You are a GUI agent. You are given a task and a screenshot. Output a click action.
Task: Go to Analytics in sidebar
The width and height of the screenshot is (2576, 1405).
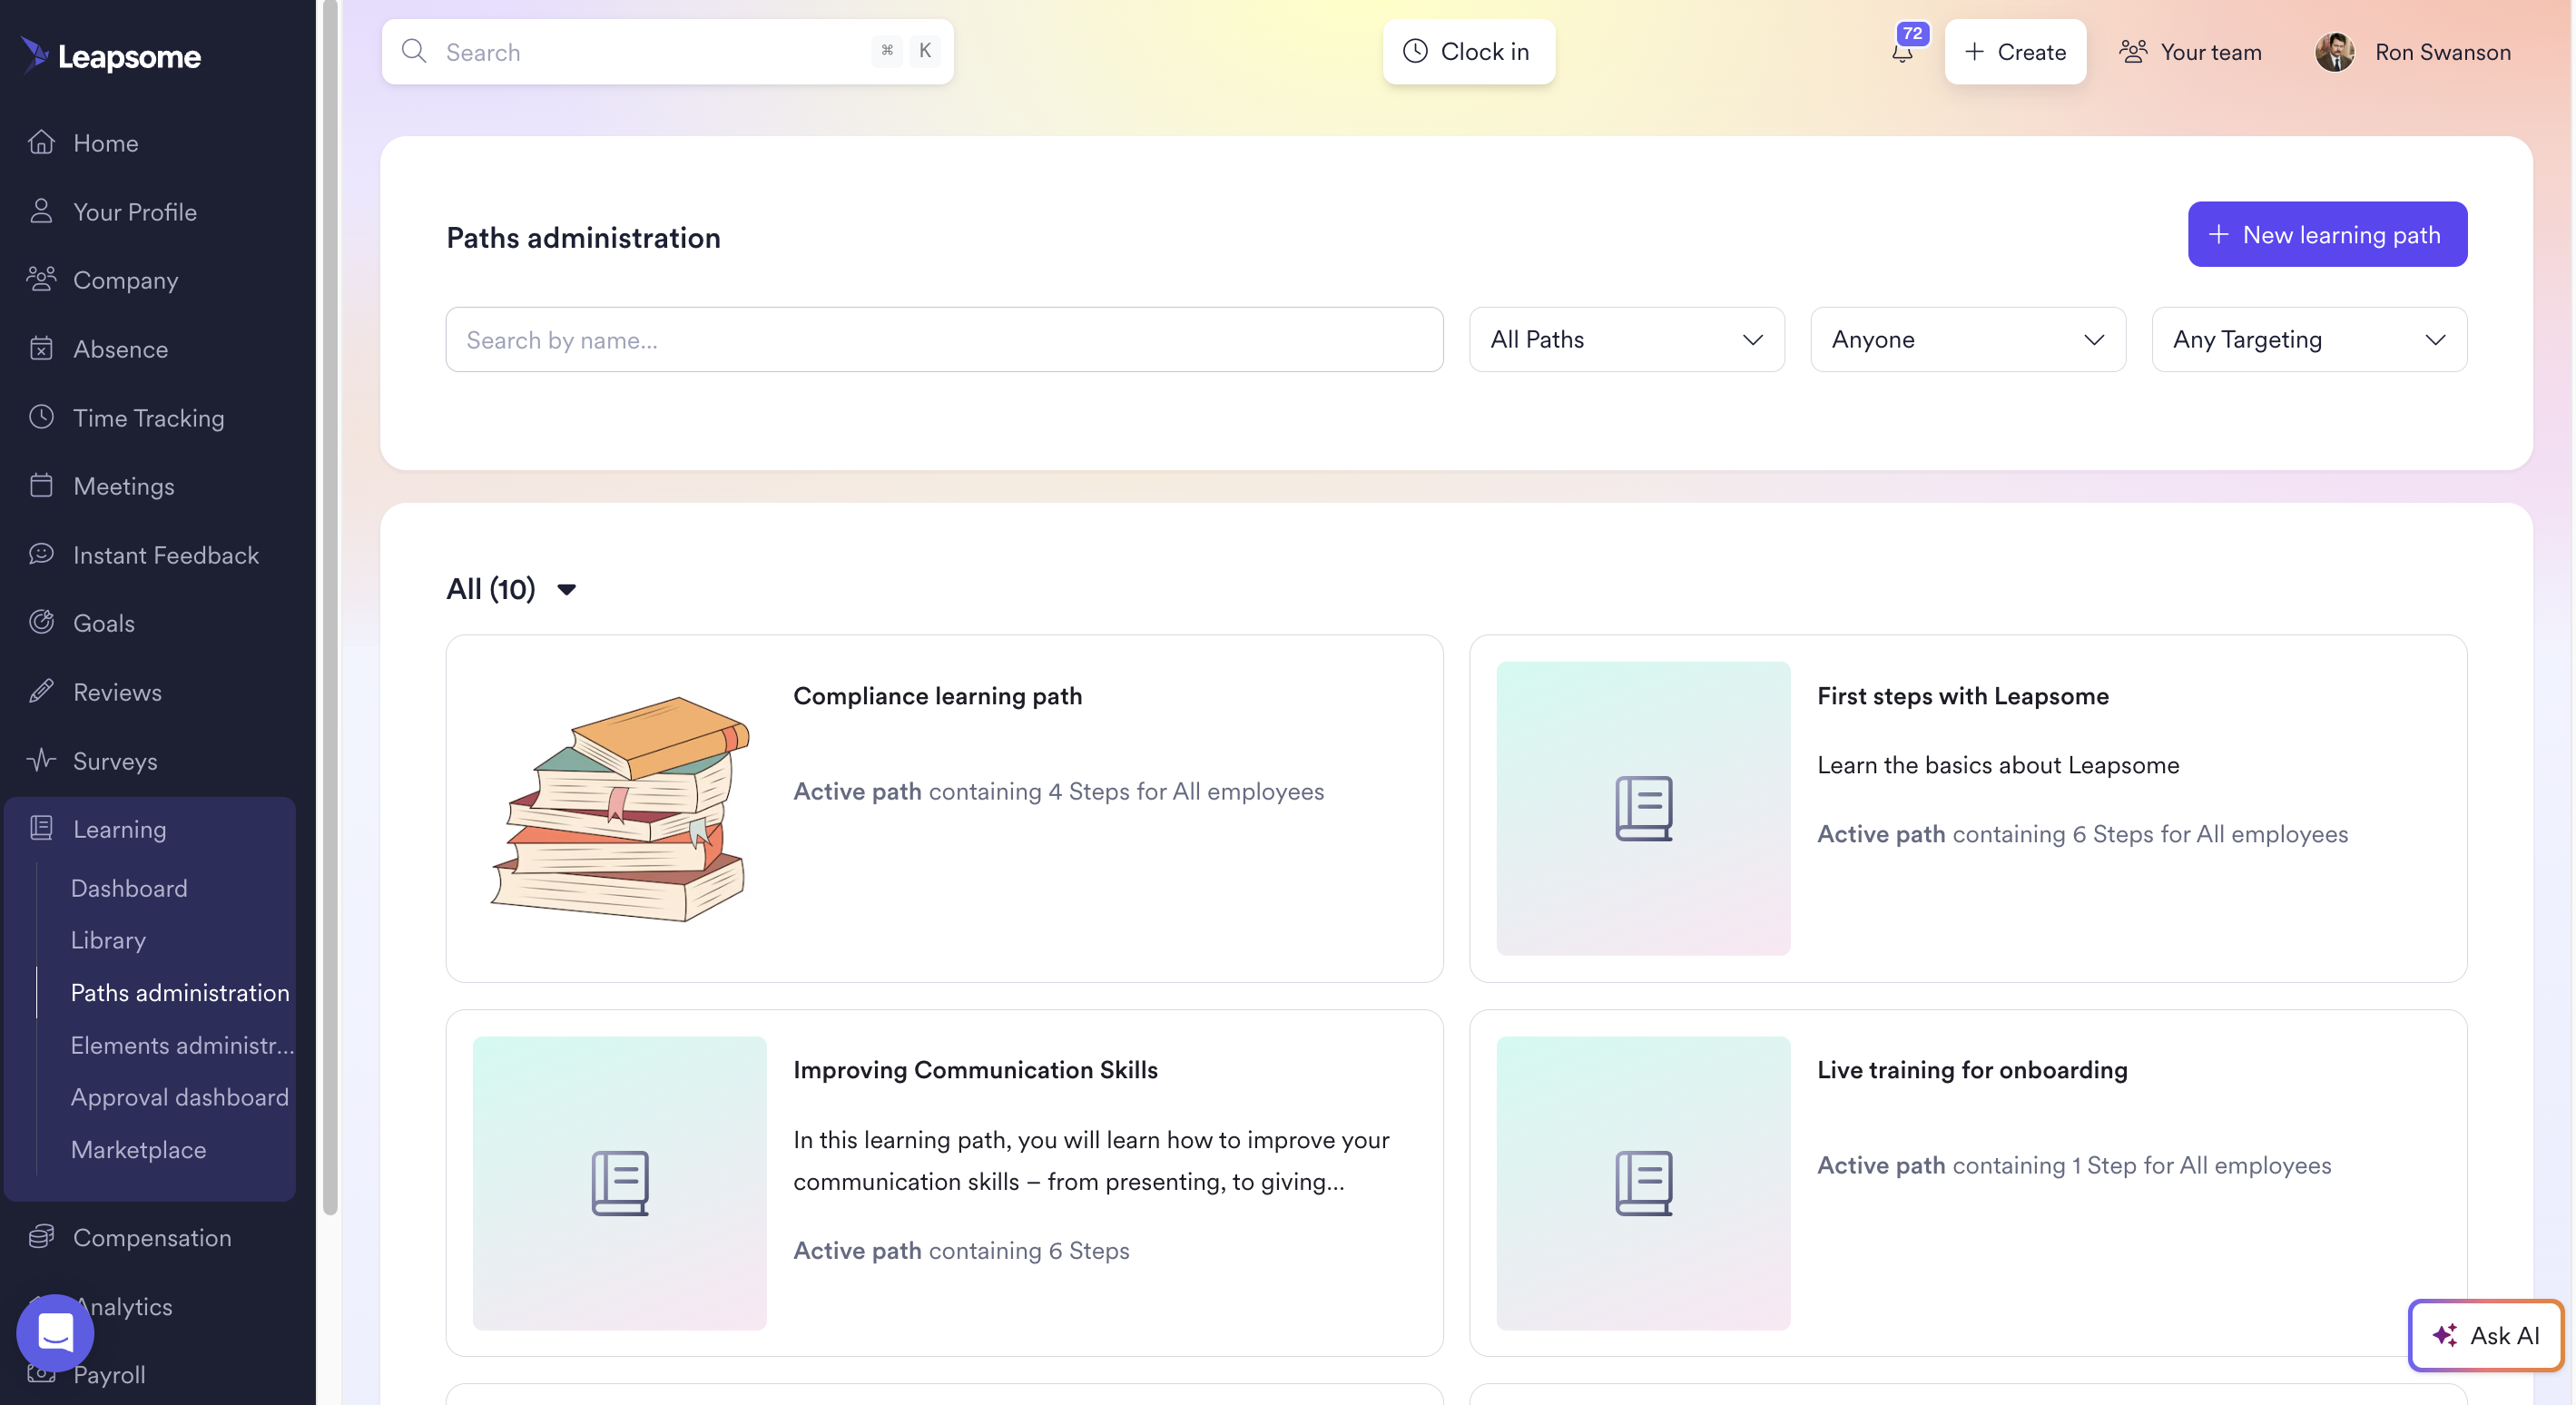123,1306
